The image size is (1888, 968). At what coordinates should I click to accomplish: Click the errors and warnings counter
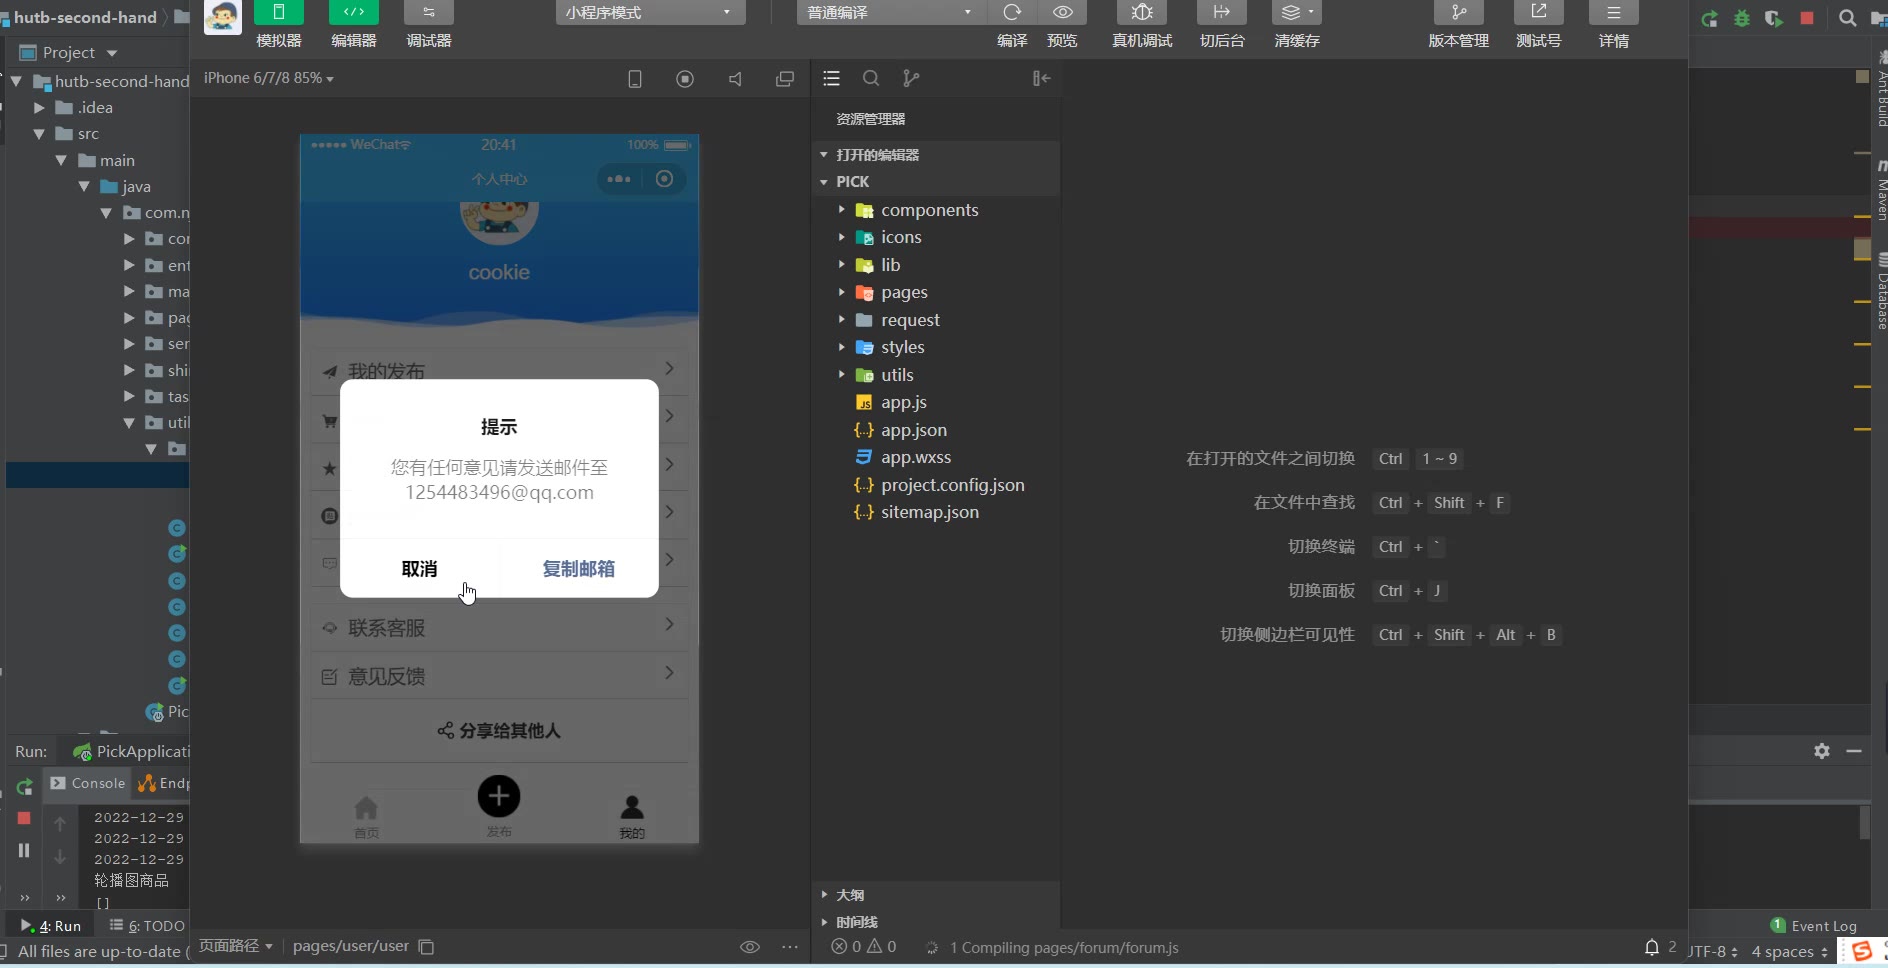[x=864, y=947]
